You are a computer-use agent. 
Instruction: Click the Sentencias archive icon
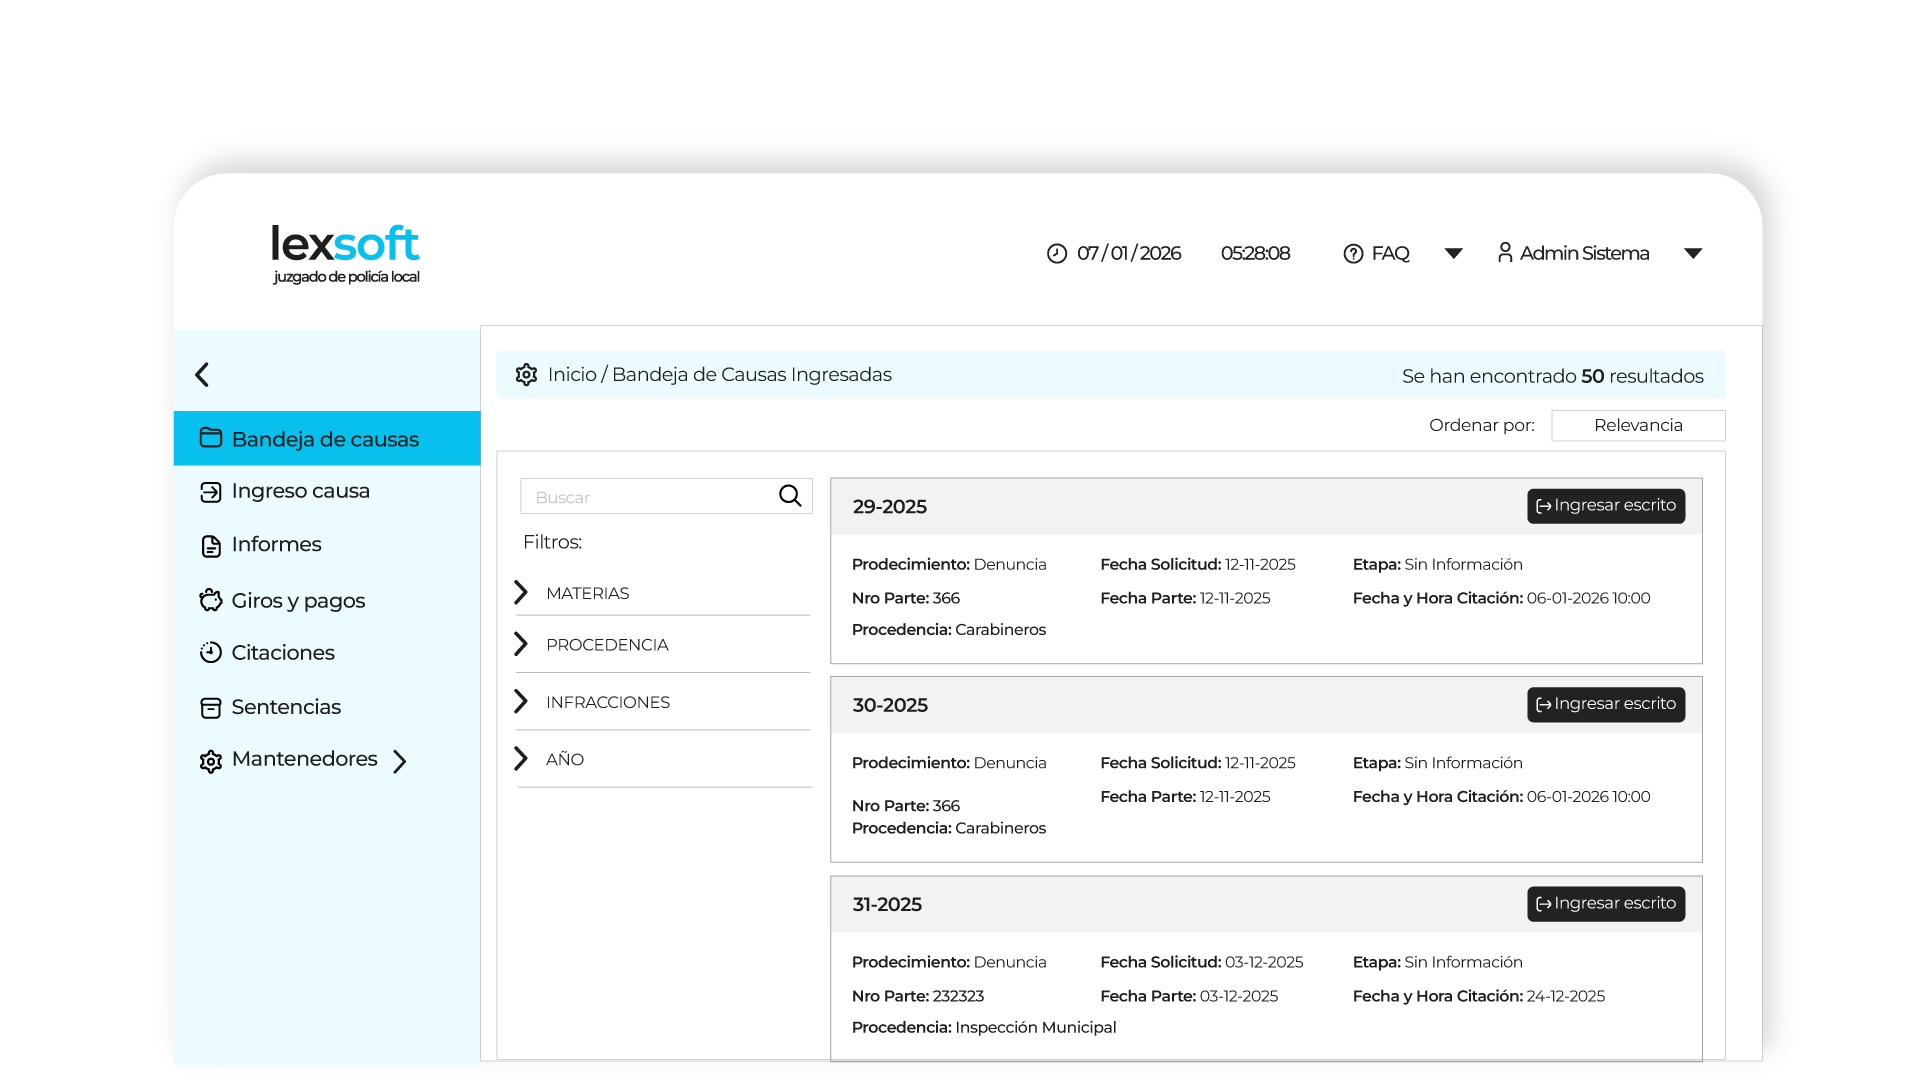210,708
